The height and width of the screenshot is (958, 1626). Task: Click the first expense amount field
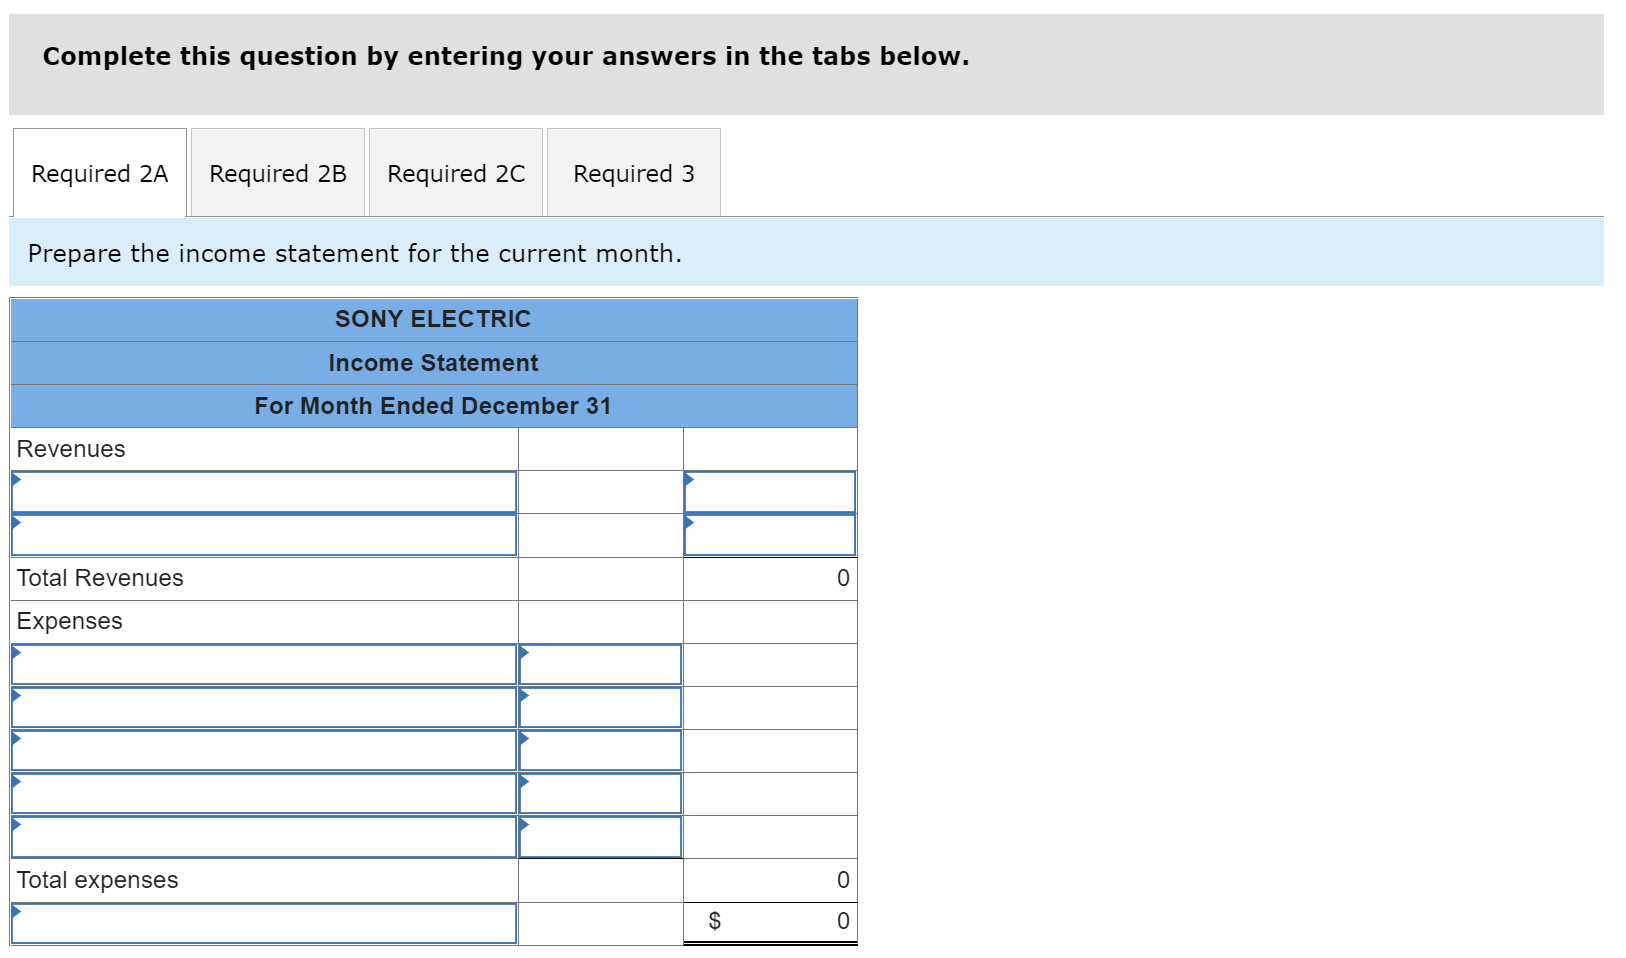pos(599,664)
